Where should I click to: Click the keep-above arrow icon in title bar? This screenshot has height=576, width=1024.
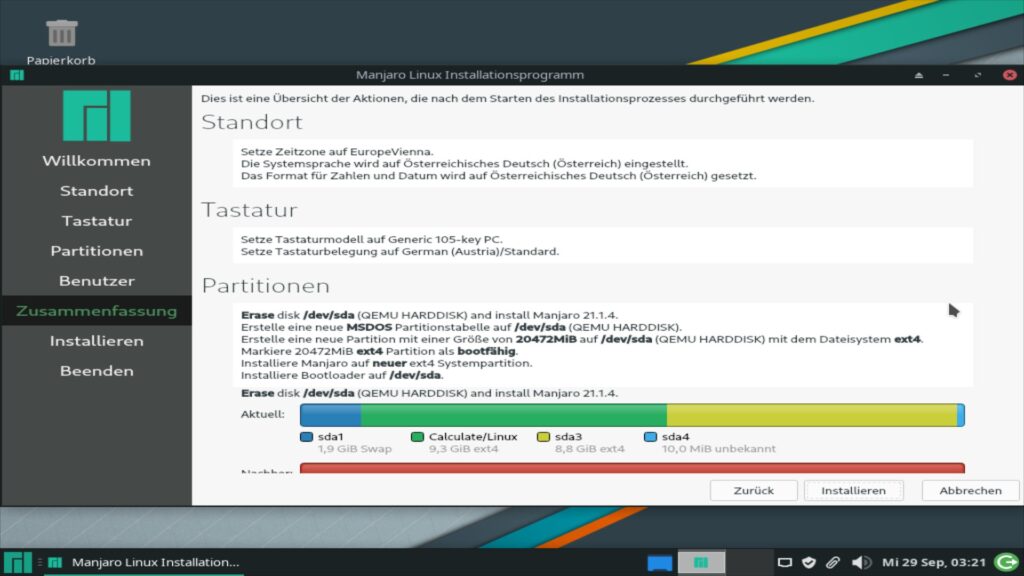point(919,75)
